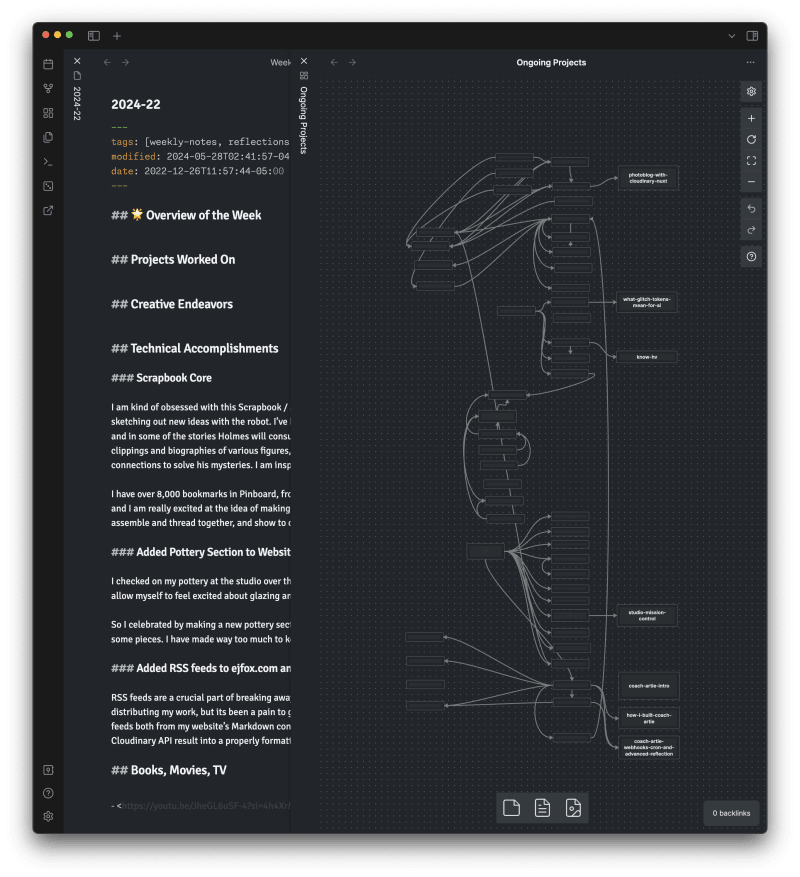Click the date frontmatter line

tap(197, 171)
